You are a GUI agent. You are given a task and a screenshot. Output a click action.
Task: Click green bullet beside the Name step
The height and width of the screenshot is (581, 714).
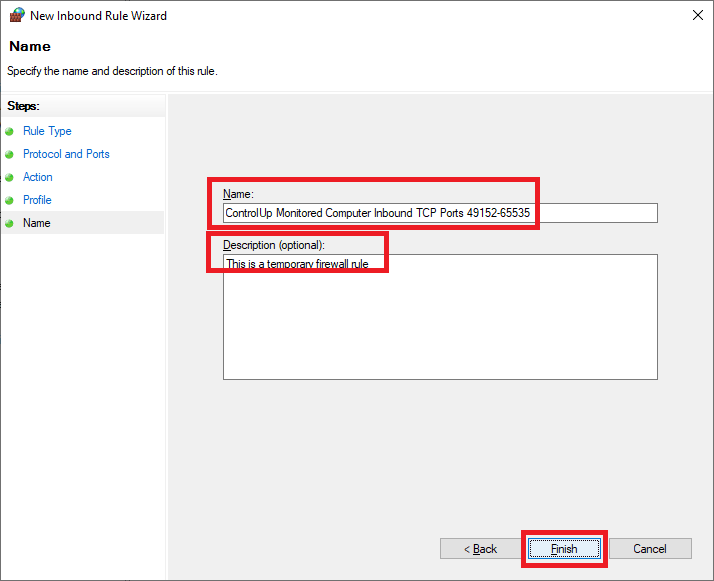coord(10,223)
